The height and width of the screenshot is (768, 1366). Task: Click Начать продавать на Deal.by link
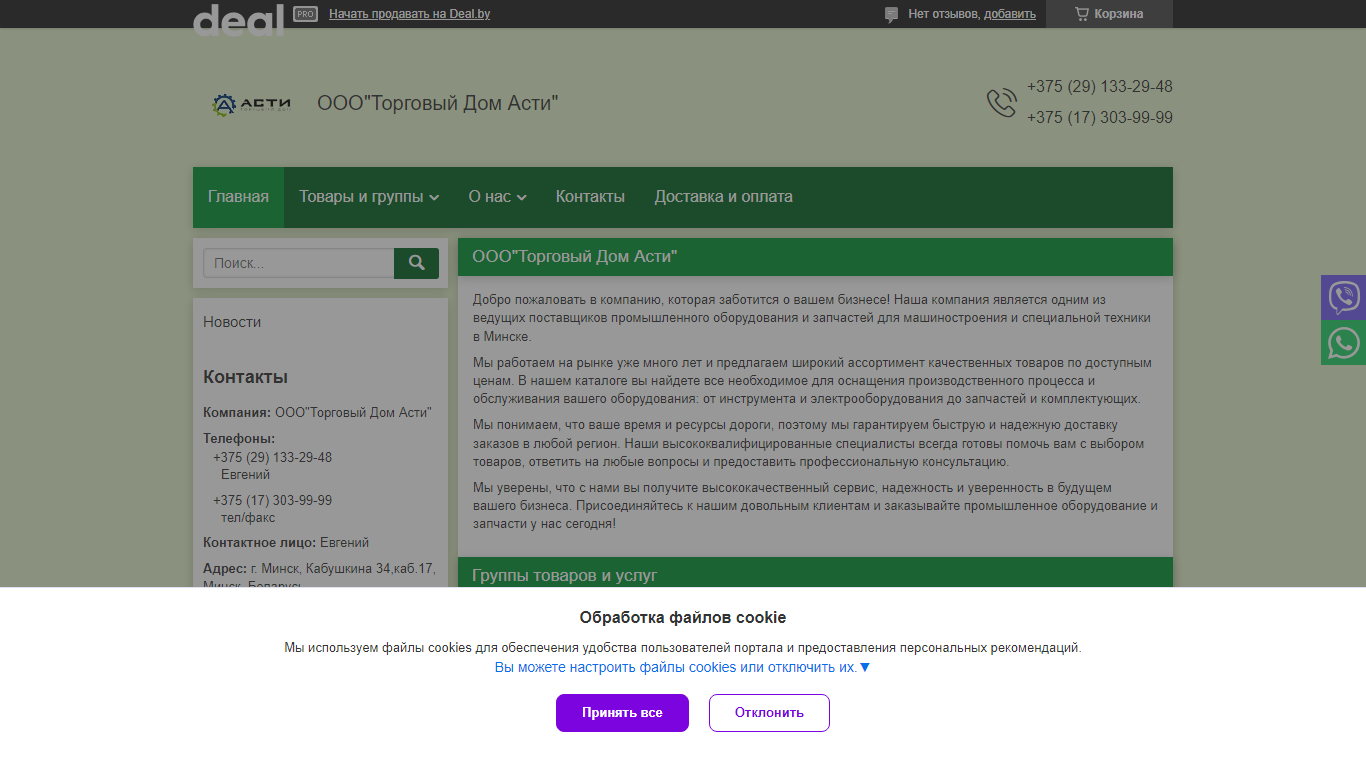coord(409,14)
